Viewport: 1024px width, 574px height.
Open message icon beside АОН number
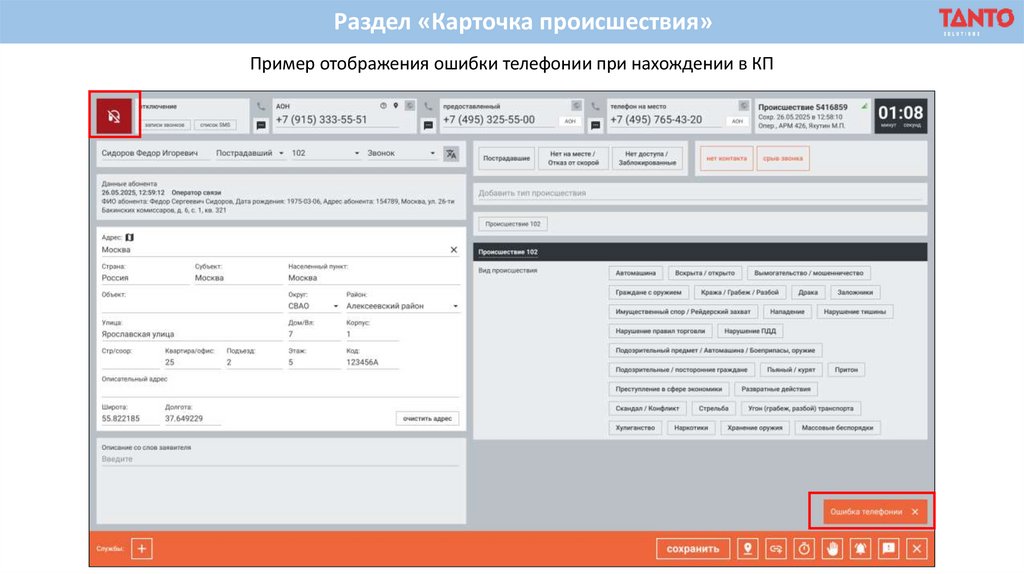[x=261, y=125]
